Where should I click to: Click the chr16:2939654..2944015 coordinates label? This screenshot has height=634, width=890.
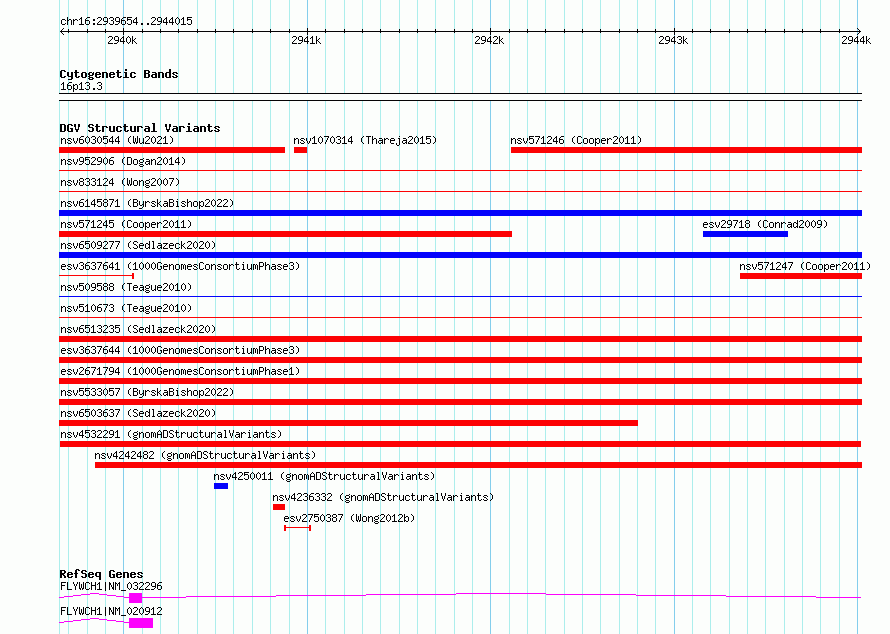126,21
